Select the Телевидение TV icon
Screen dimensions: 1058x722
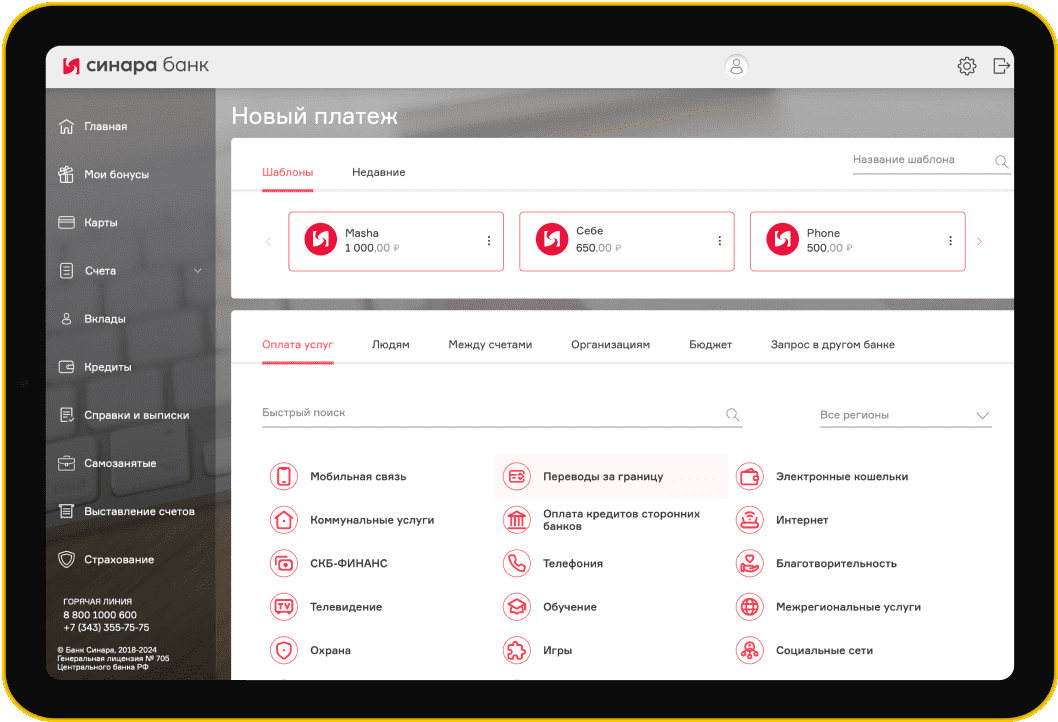(x=284, y=607)
